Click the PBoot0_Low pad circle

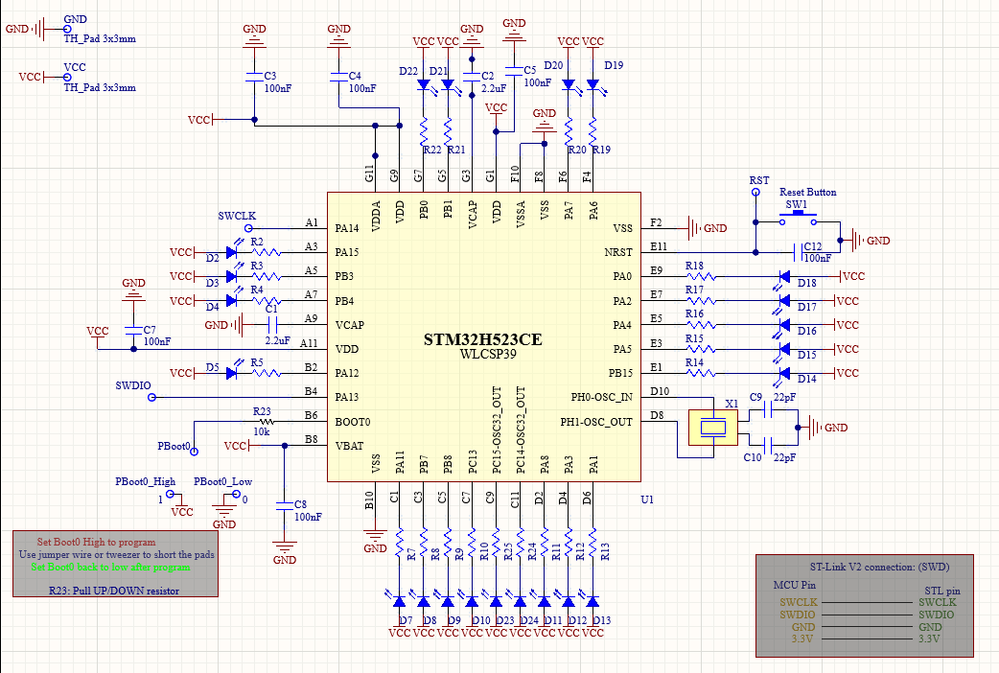[236, 494]
